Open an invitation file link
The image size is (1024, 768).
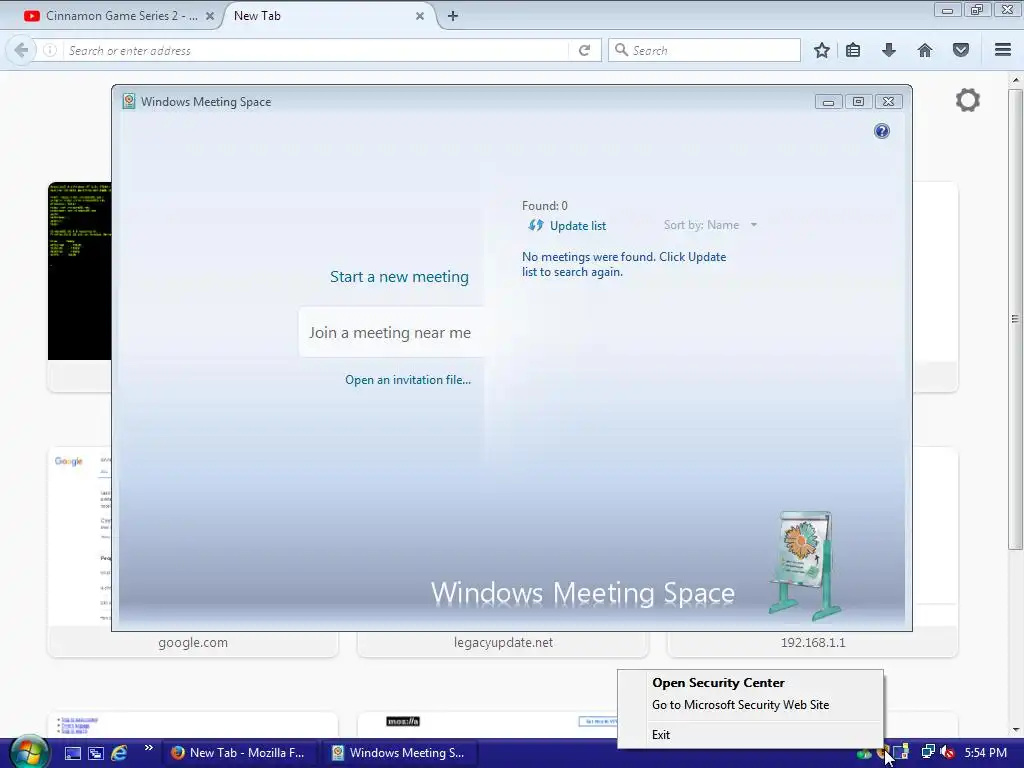click(x=408, y=379)
